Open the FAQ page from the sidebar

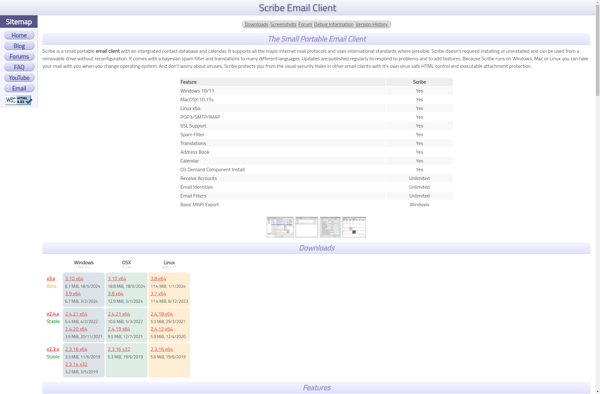coord(19,67)
